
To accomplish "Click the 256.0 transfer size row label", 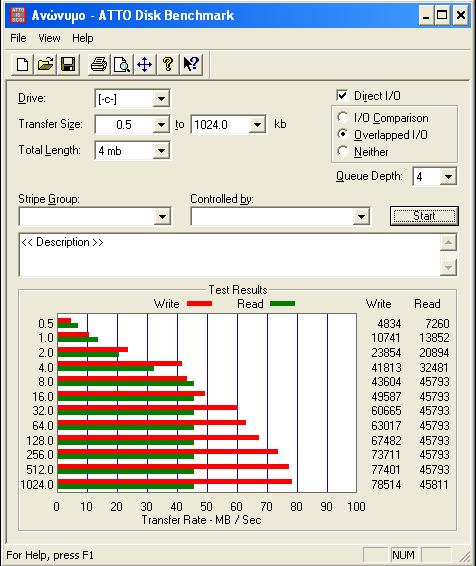I will [40, 455].
